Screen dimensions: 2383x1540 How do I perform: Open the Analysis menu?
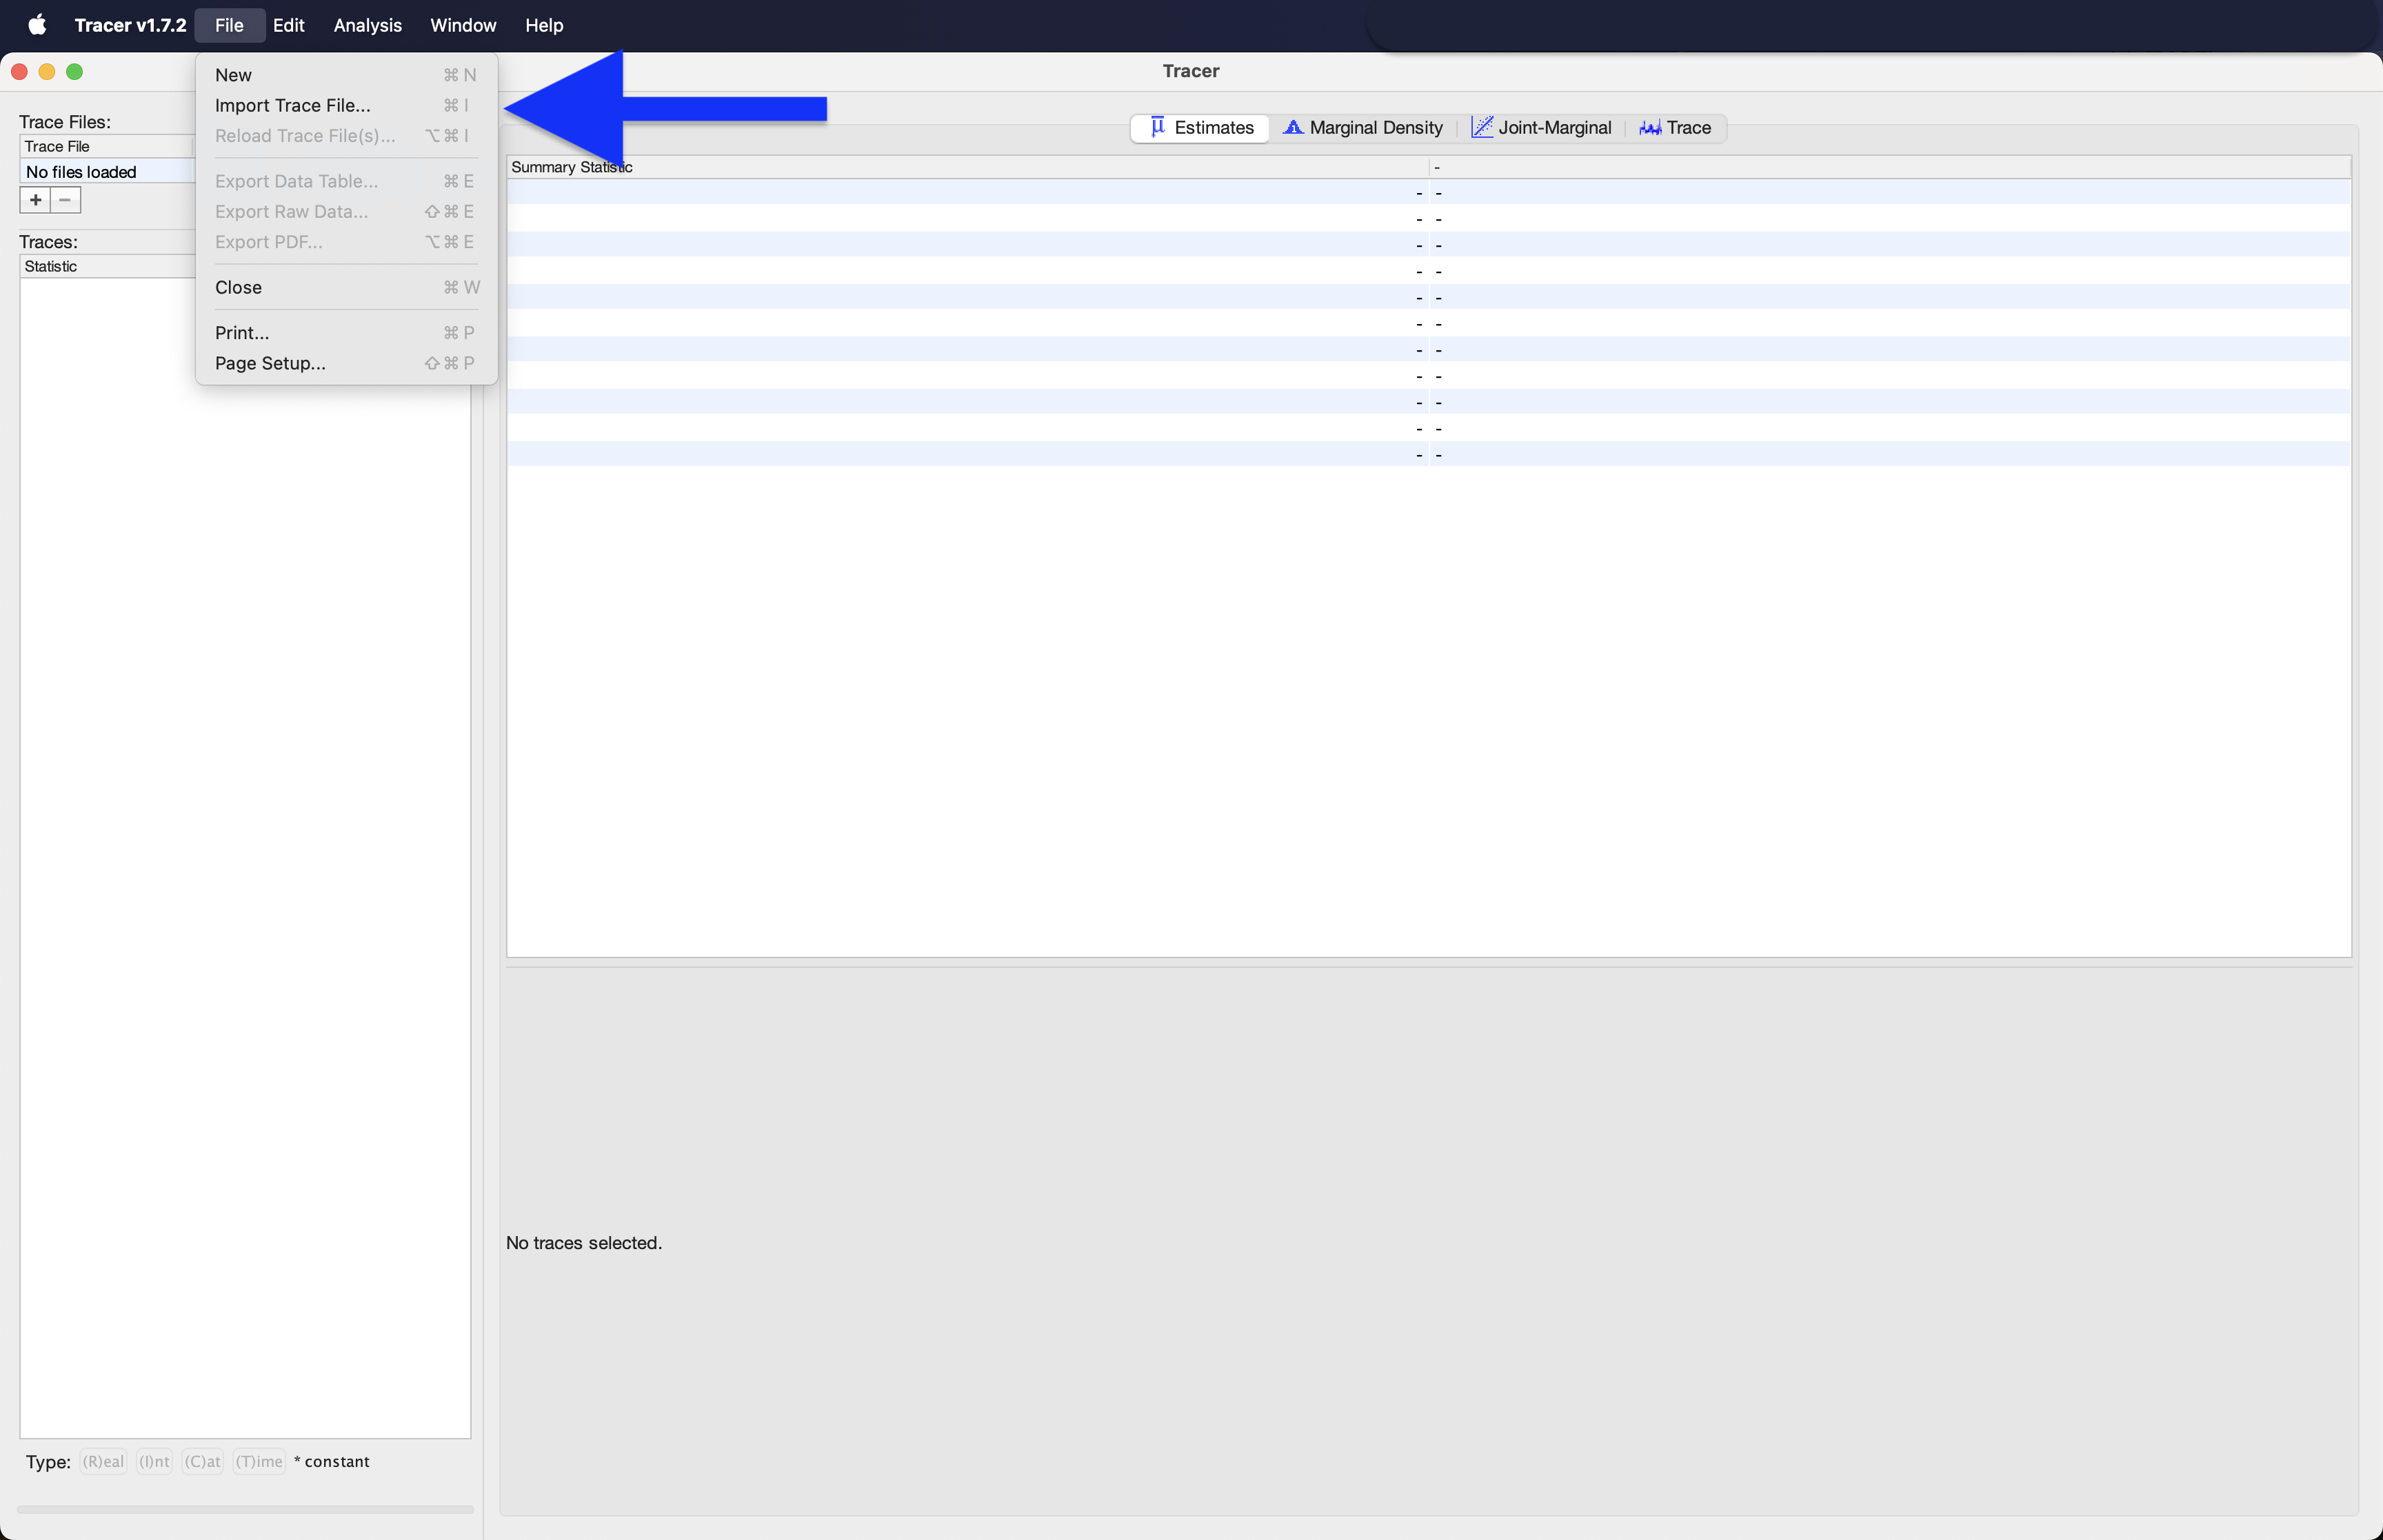click(x=367, y=25)
